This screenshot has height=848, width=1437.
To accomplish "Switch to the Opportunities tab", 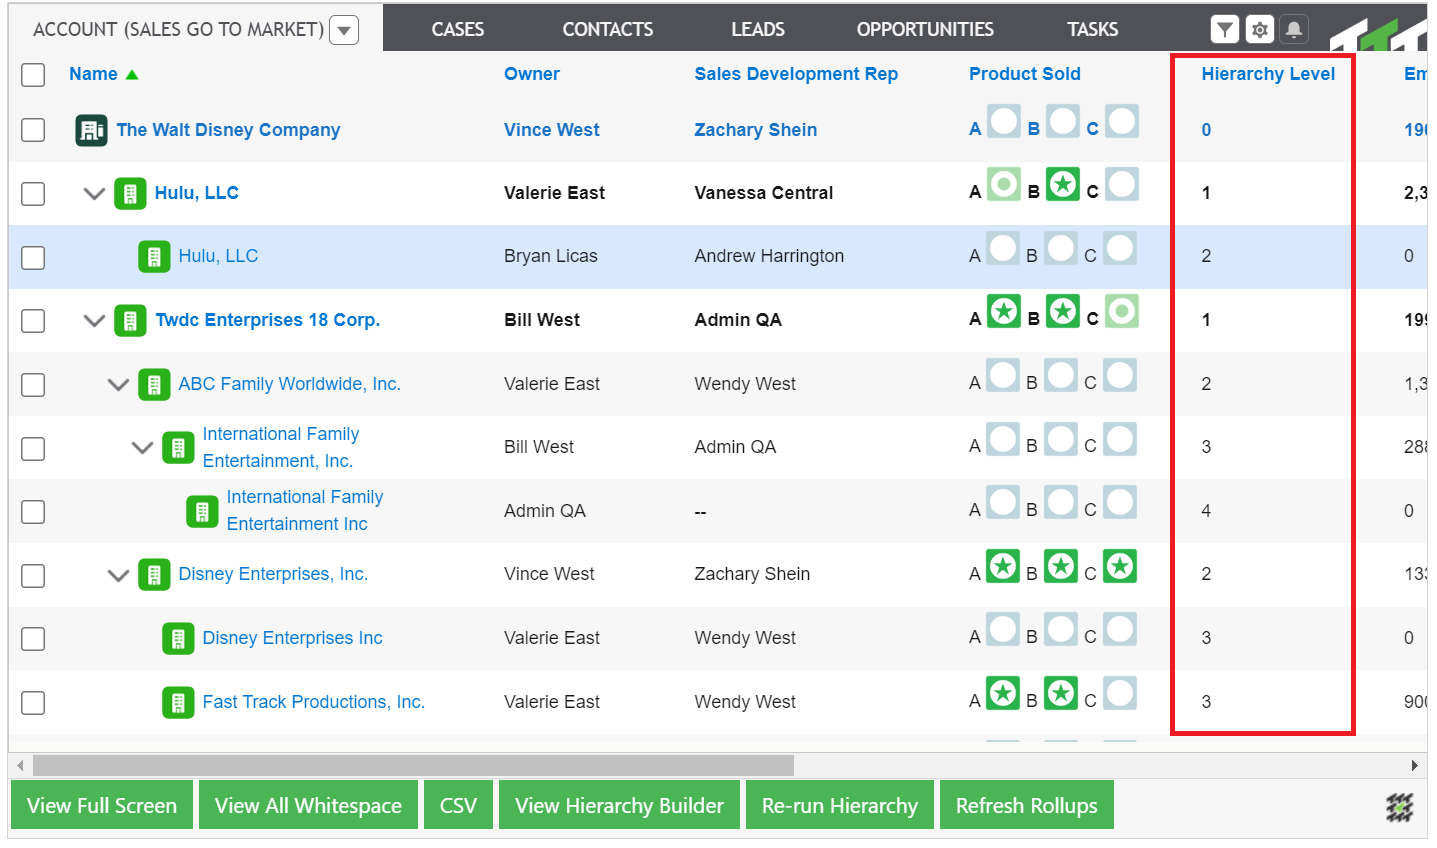I will [x=924, y=29].
